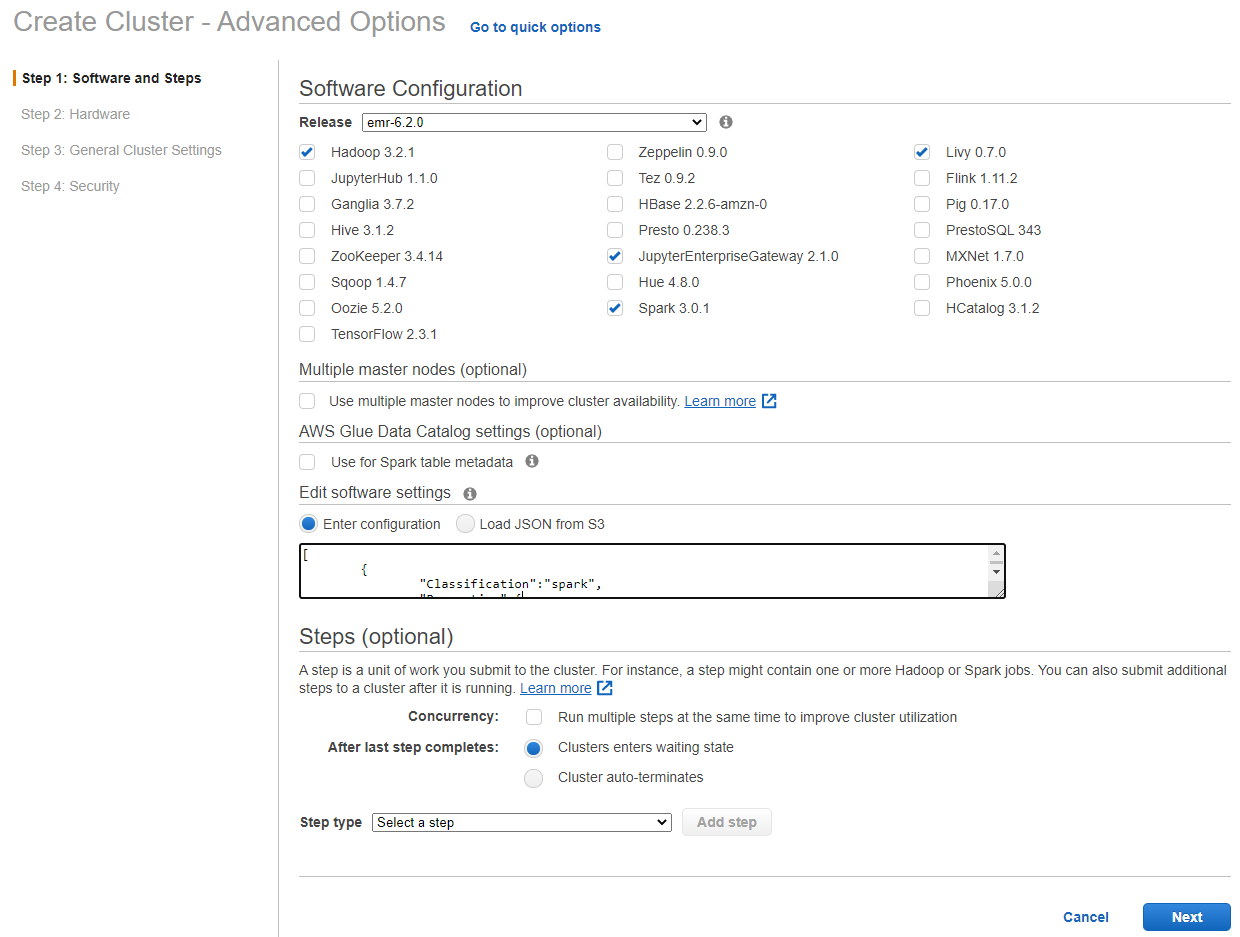Open Step 3: General Cluster Settings

point(121,150)
